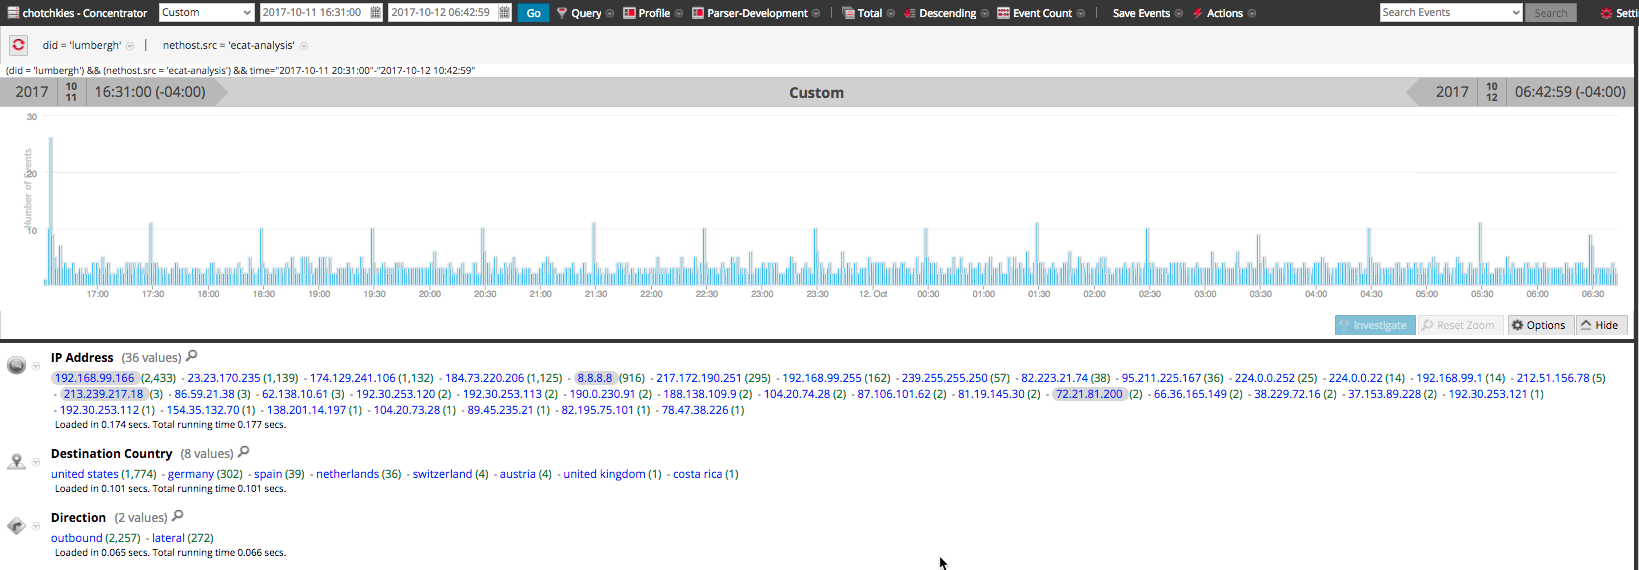Click the blue Go button

point(533,13)
